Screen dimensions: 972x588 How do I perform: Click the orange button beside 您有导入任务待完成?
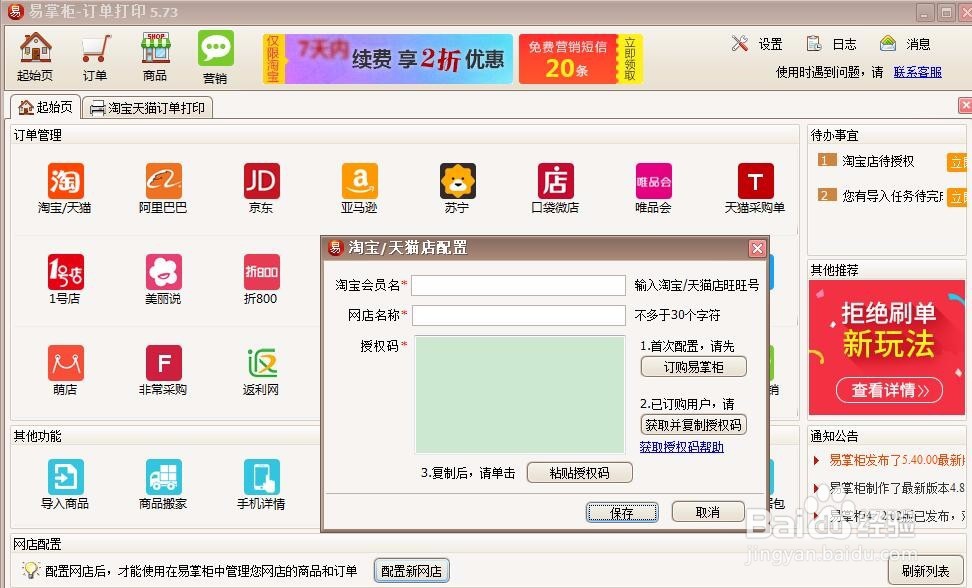tap(957, 197)
